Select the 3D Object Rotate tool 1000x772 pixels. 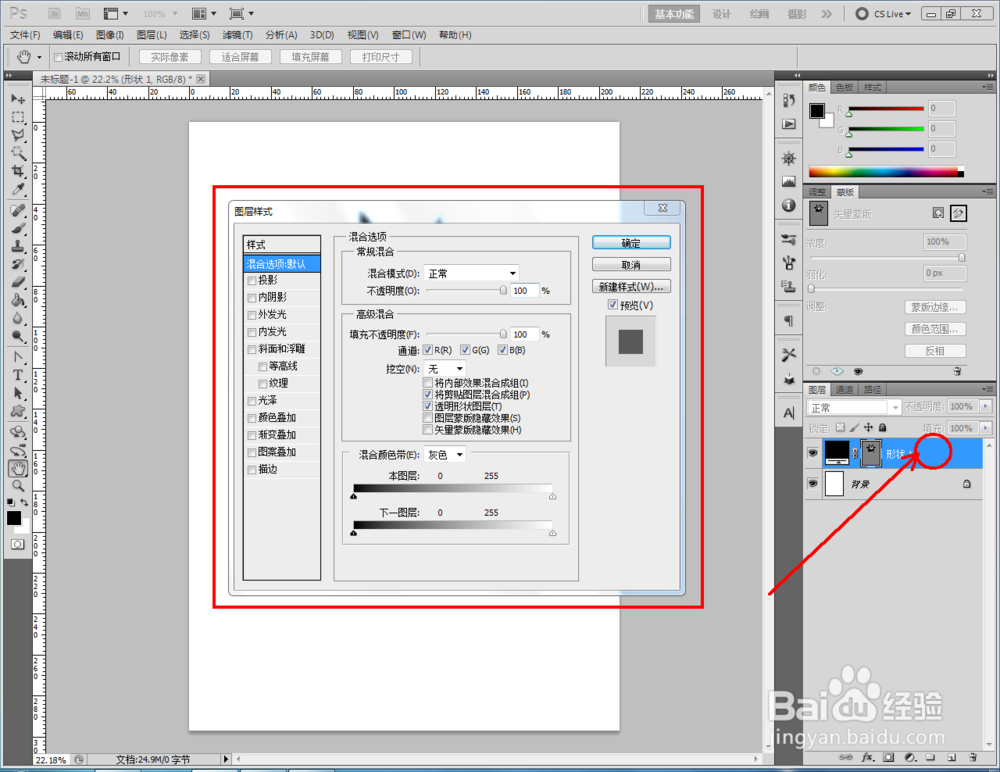point(18,433)
